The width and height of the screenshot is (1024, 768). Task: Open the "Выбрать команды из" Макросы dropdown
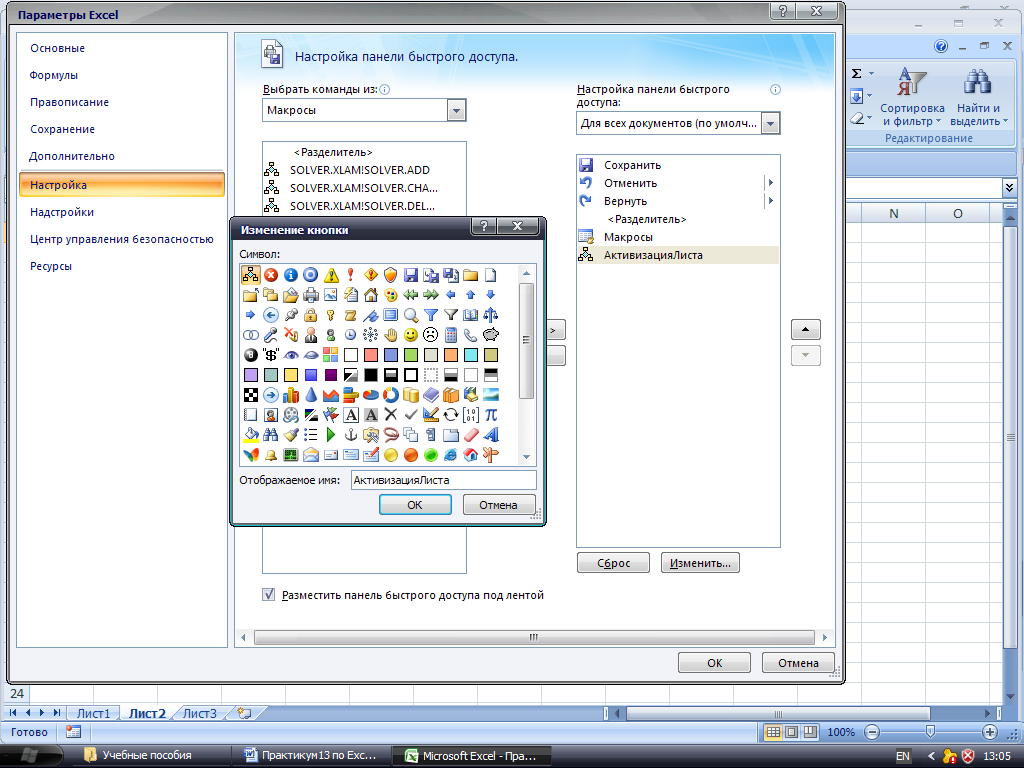tap(456, 110)
